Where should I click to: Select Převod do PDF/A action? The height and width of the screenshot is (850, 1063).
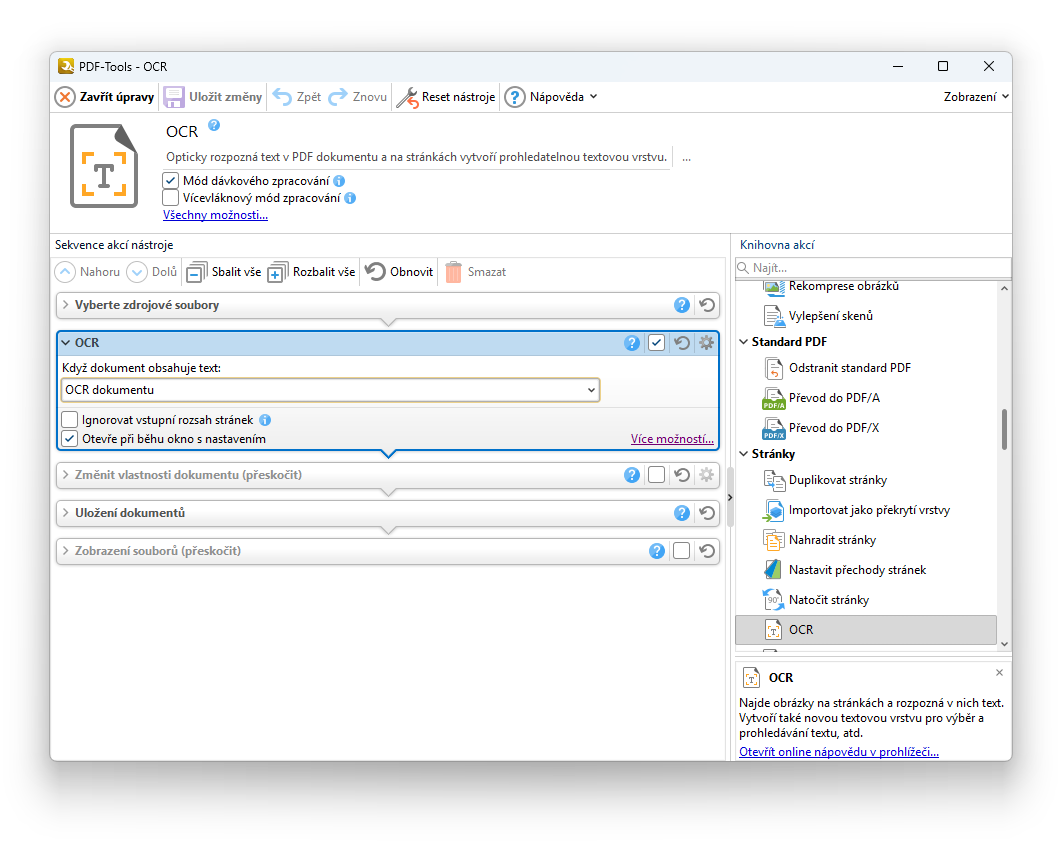tap(834, 398)
